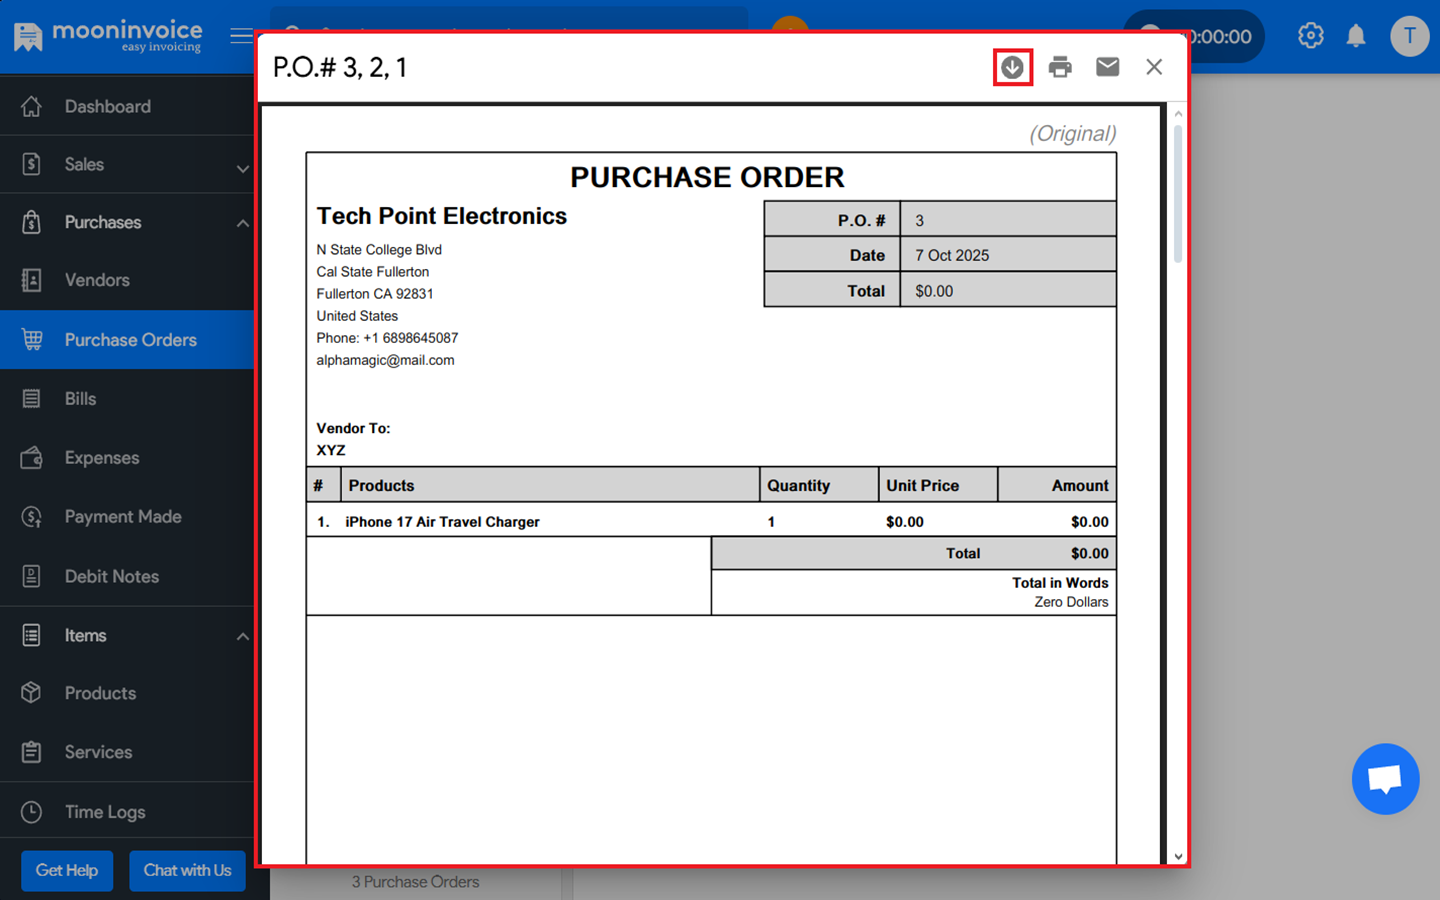Open user profile avatar T
Image resolution: width=1440 pixels, height=900 pixels.
coord(1409,36)
